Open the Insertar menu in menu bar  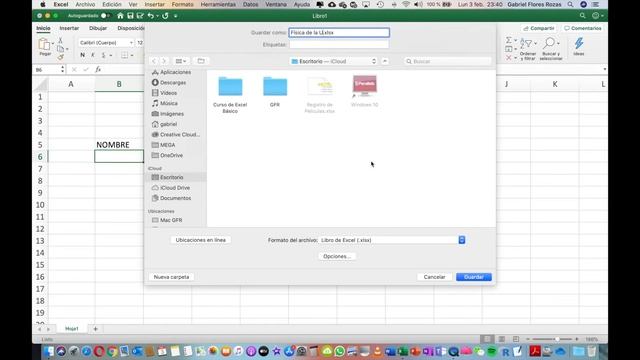click(x=155, y=4)
